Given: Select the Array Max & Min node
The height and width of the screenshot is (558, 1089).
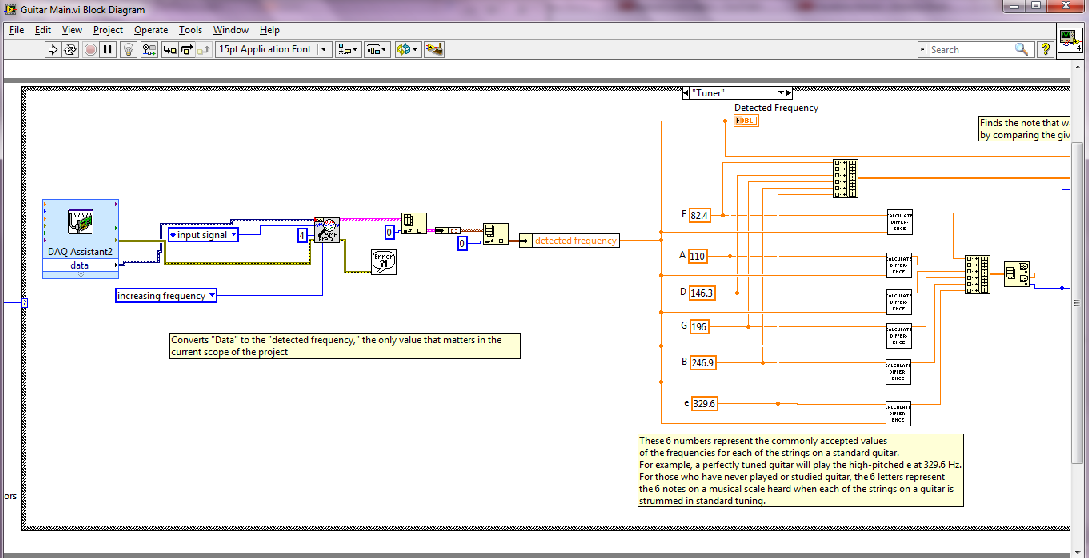Looking at the screenshot, I should (1017, 274).
